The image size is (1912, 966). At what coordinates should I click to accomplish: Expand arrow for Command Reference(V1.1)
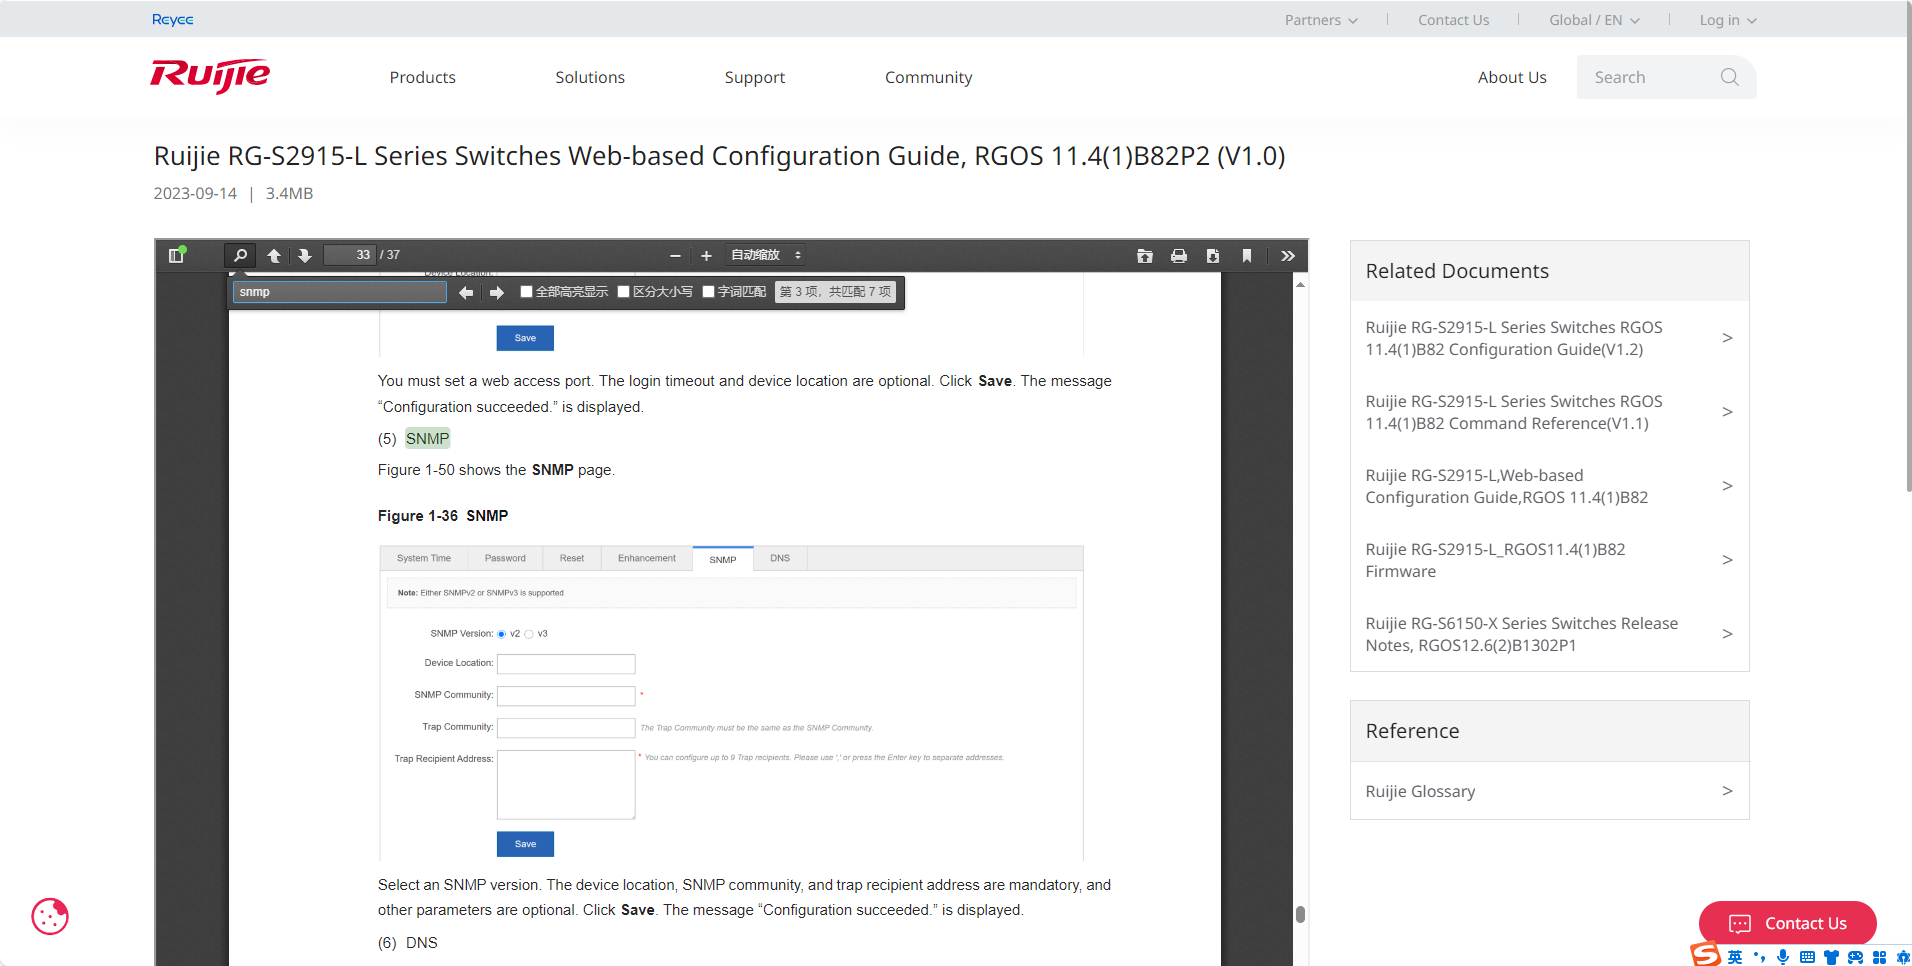tap(1727, 412)
